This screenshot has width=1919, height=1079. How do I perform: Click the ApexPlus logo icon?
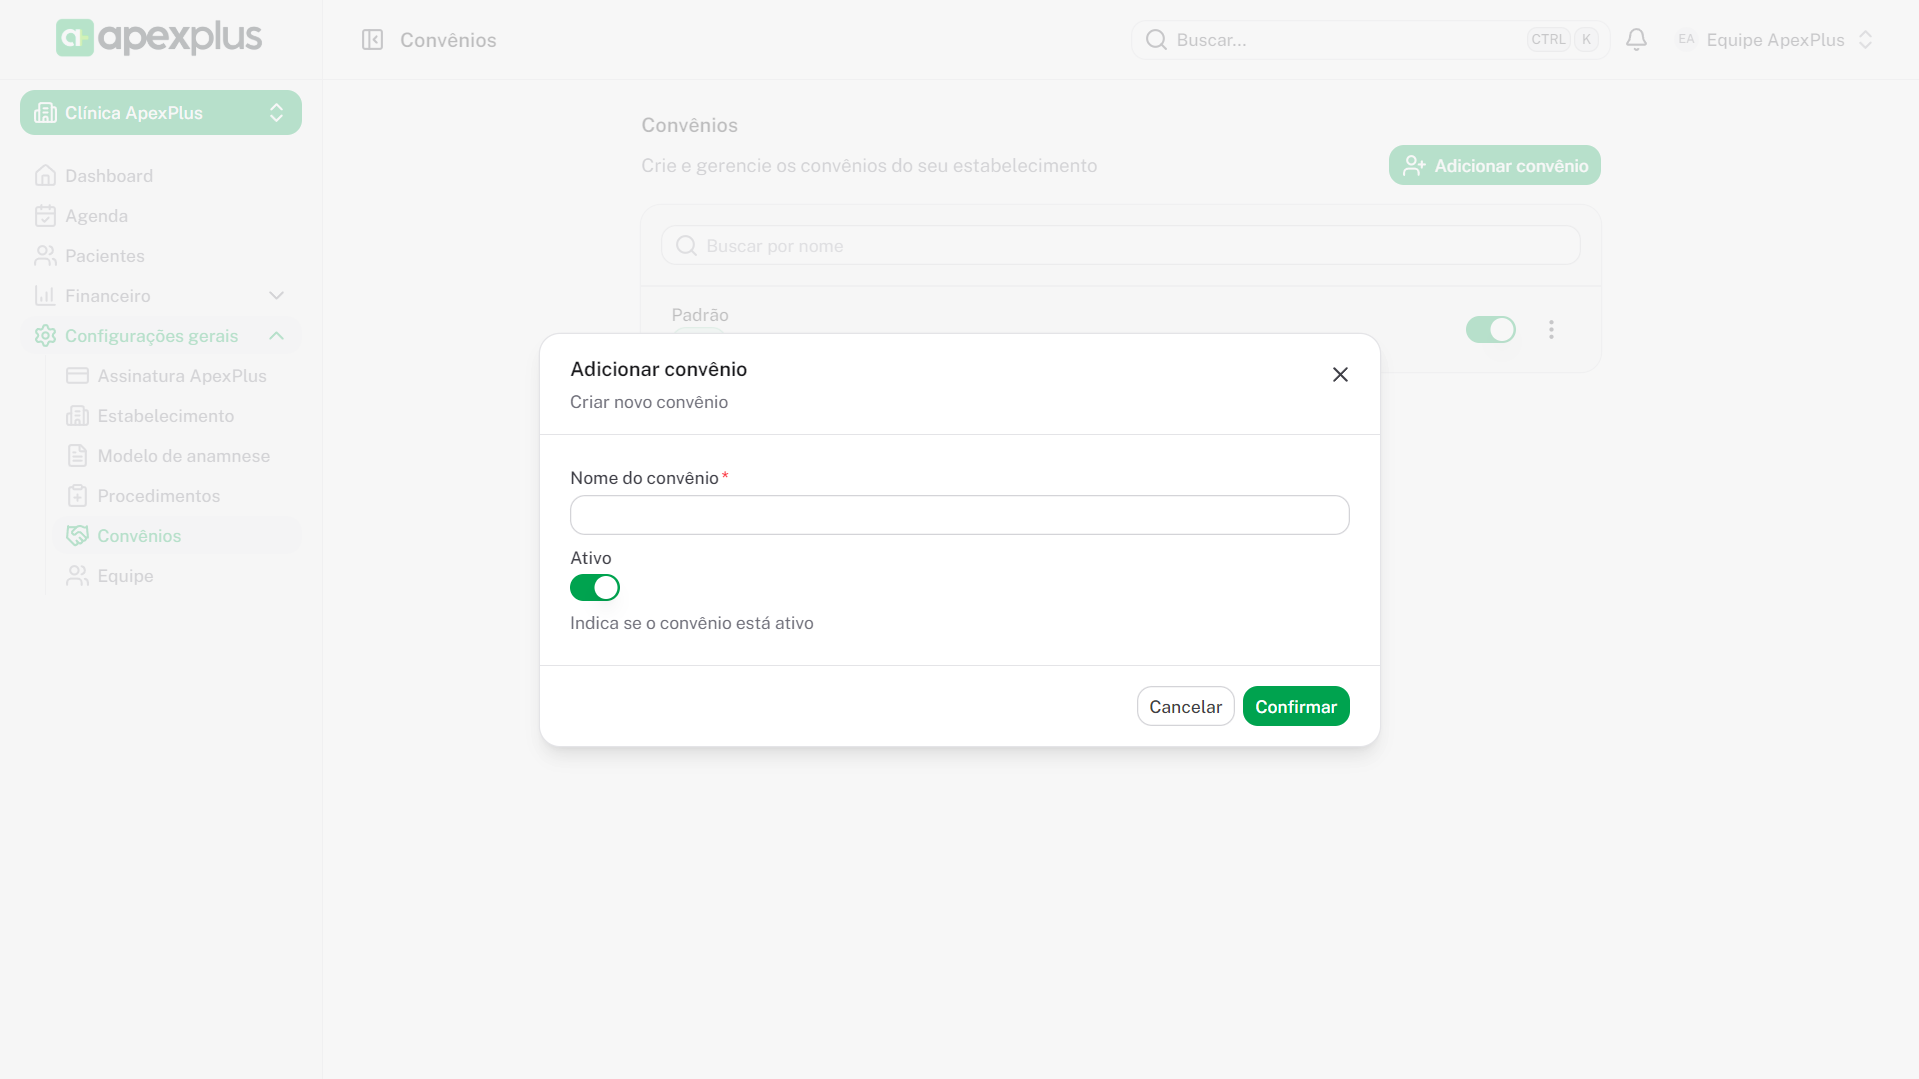pyautogui.click(x=75, y=38)
